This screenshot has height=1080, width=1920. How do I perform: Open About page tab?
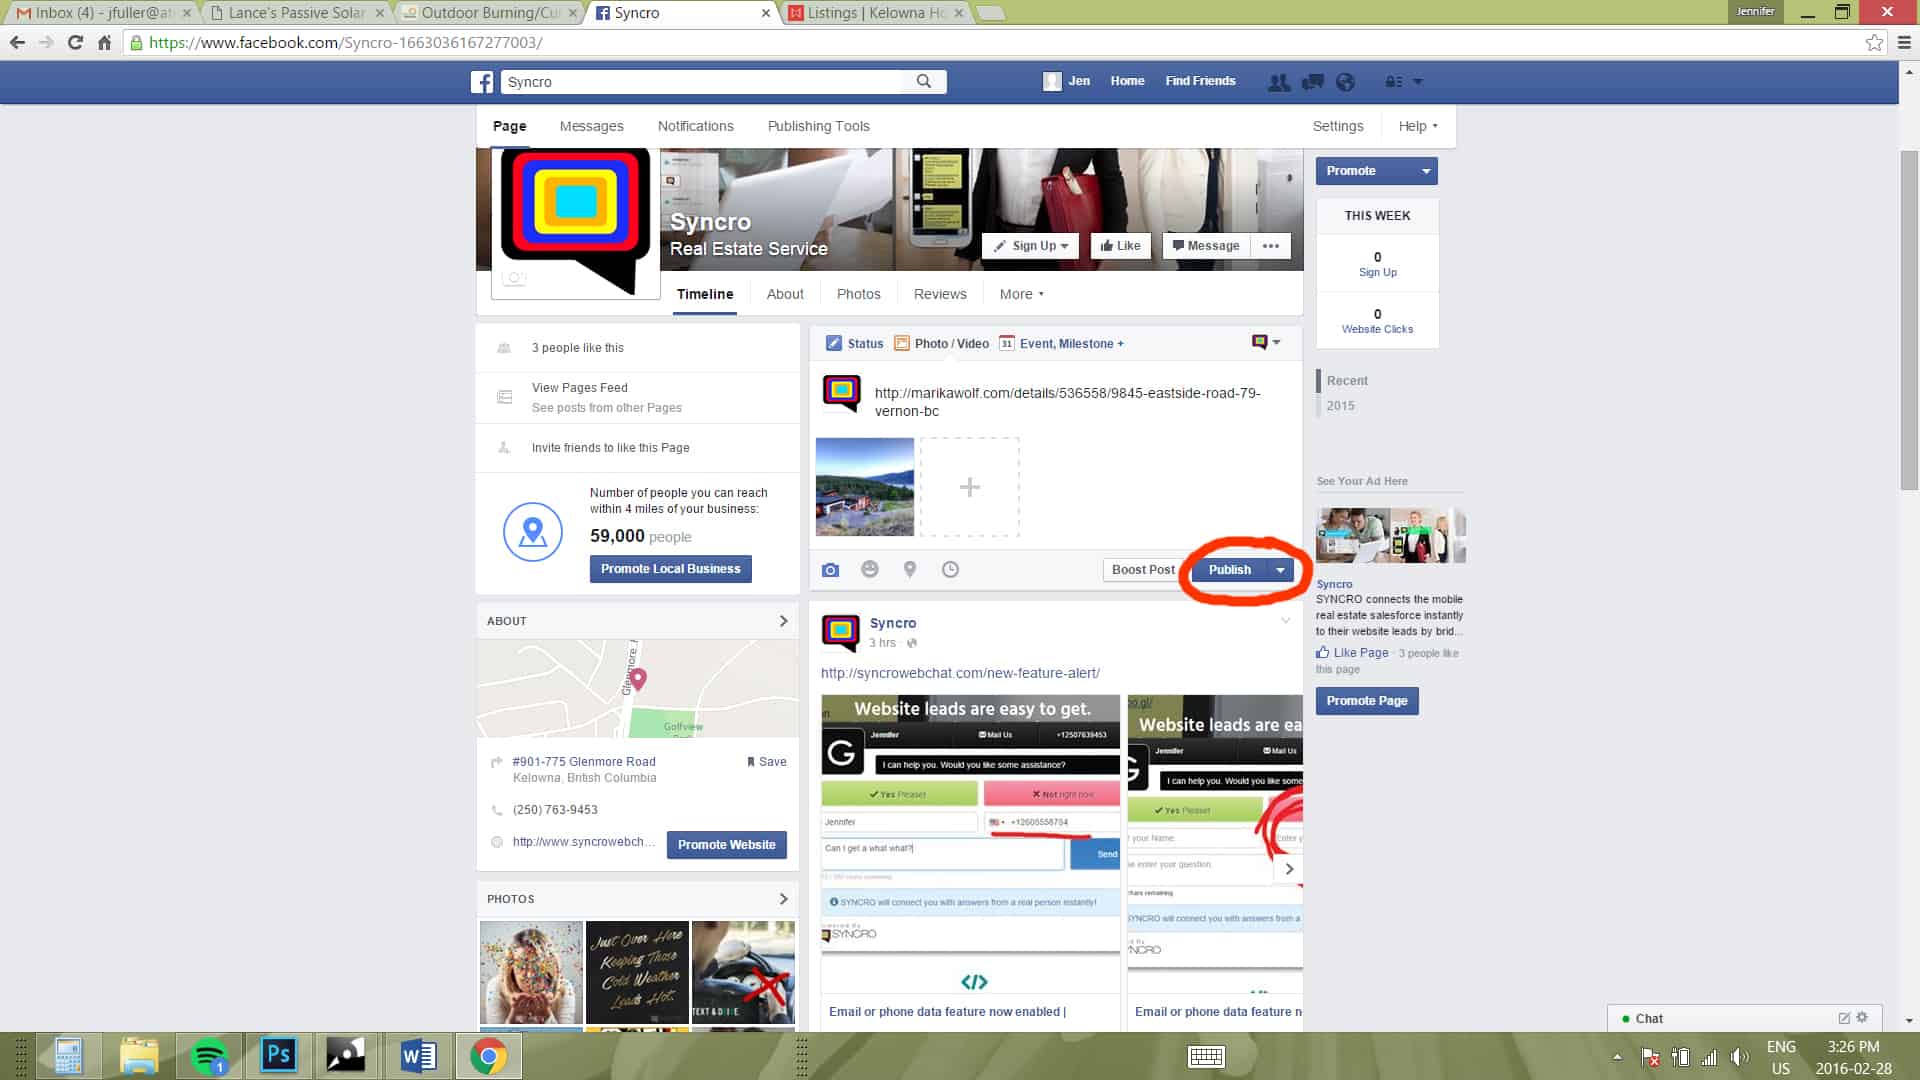[785, 294]
